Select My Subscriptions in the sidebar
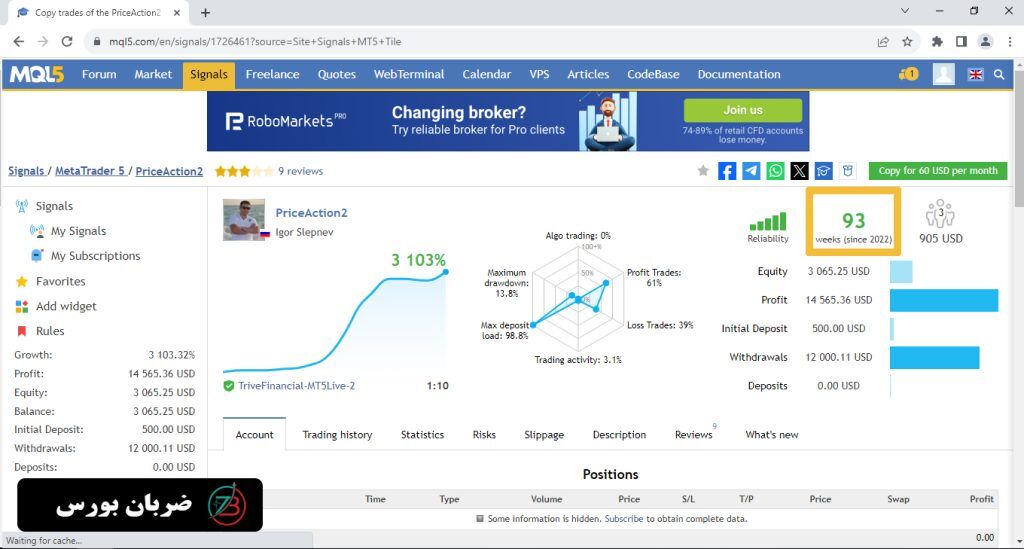 point(95,256)
